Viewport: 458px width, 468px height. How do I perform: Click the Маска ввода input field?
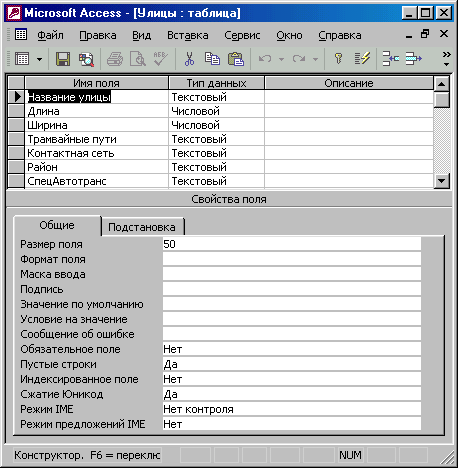tap(292, 274)
